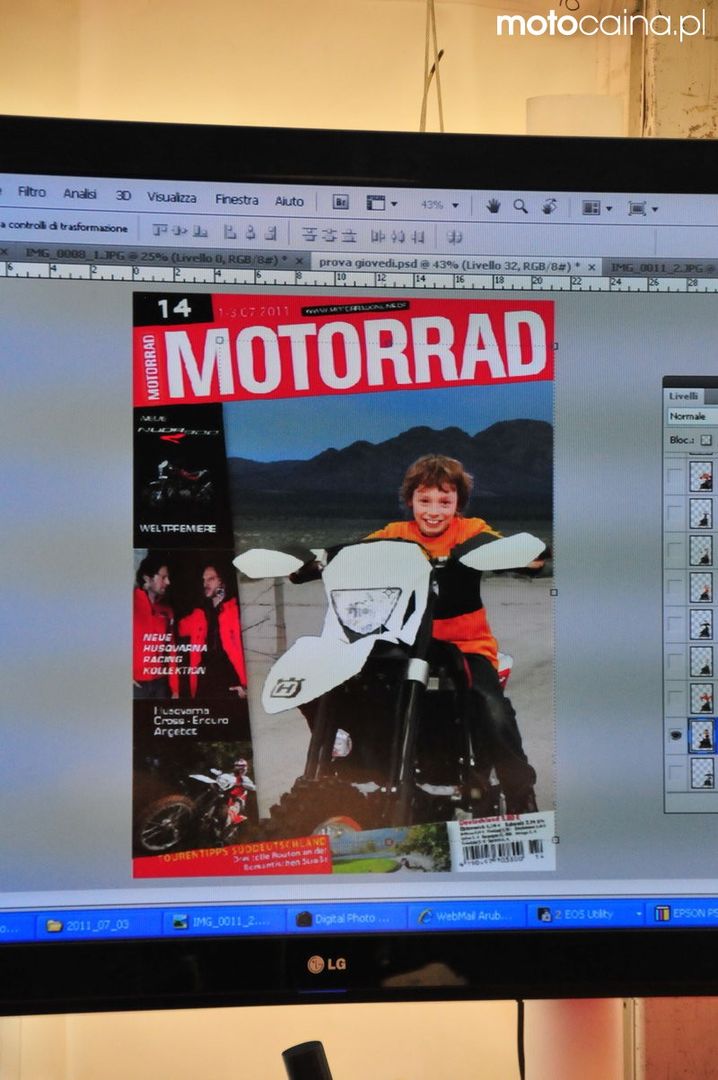Show the layer just above the selected layer
Viewport: 718px width, 1080px height.
pos(675,698)
